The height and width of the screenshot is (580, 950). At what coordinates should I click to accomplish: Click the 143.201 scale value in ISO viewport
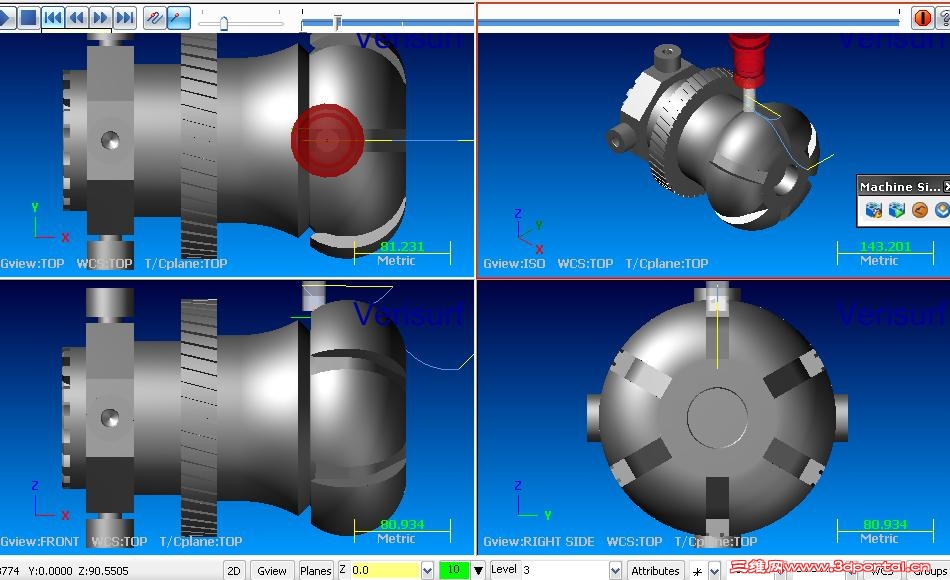tap(885, 247)
